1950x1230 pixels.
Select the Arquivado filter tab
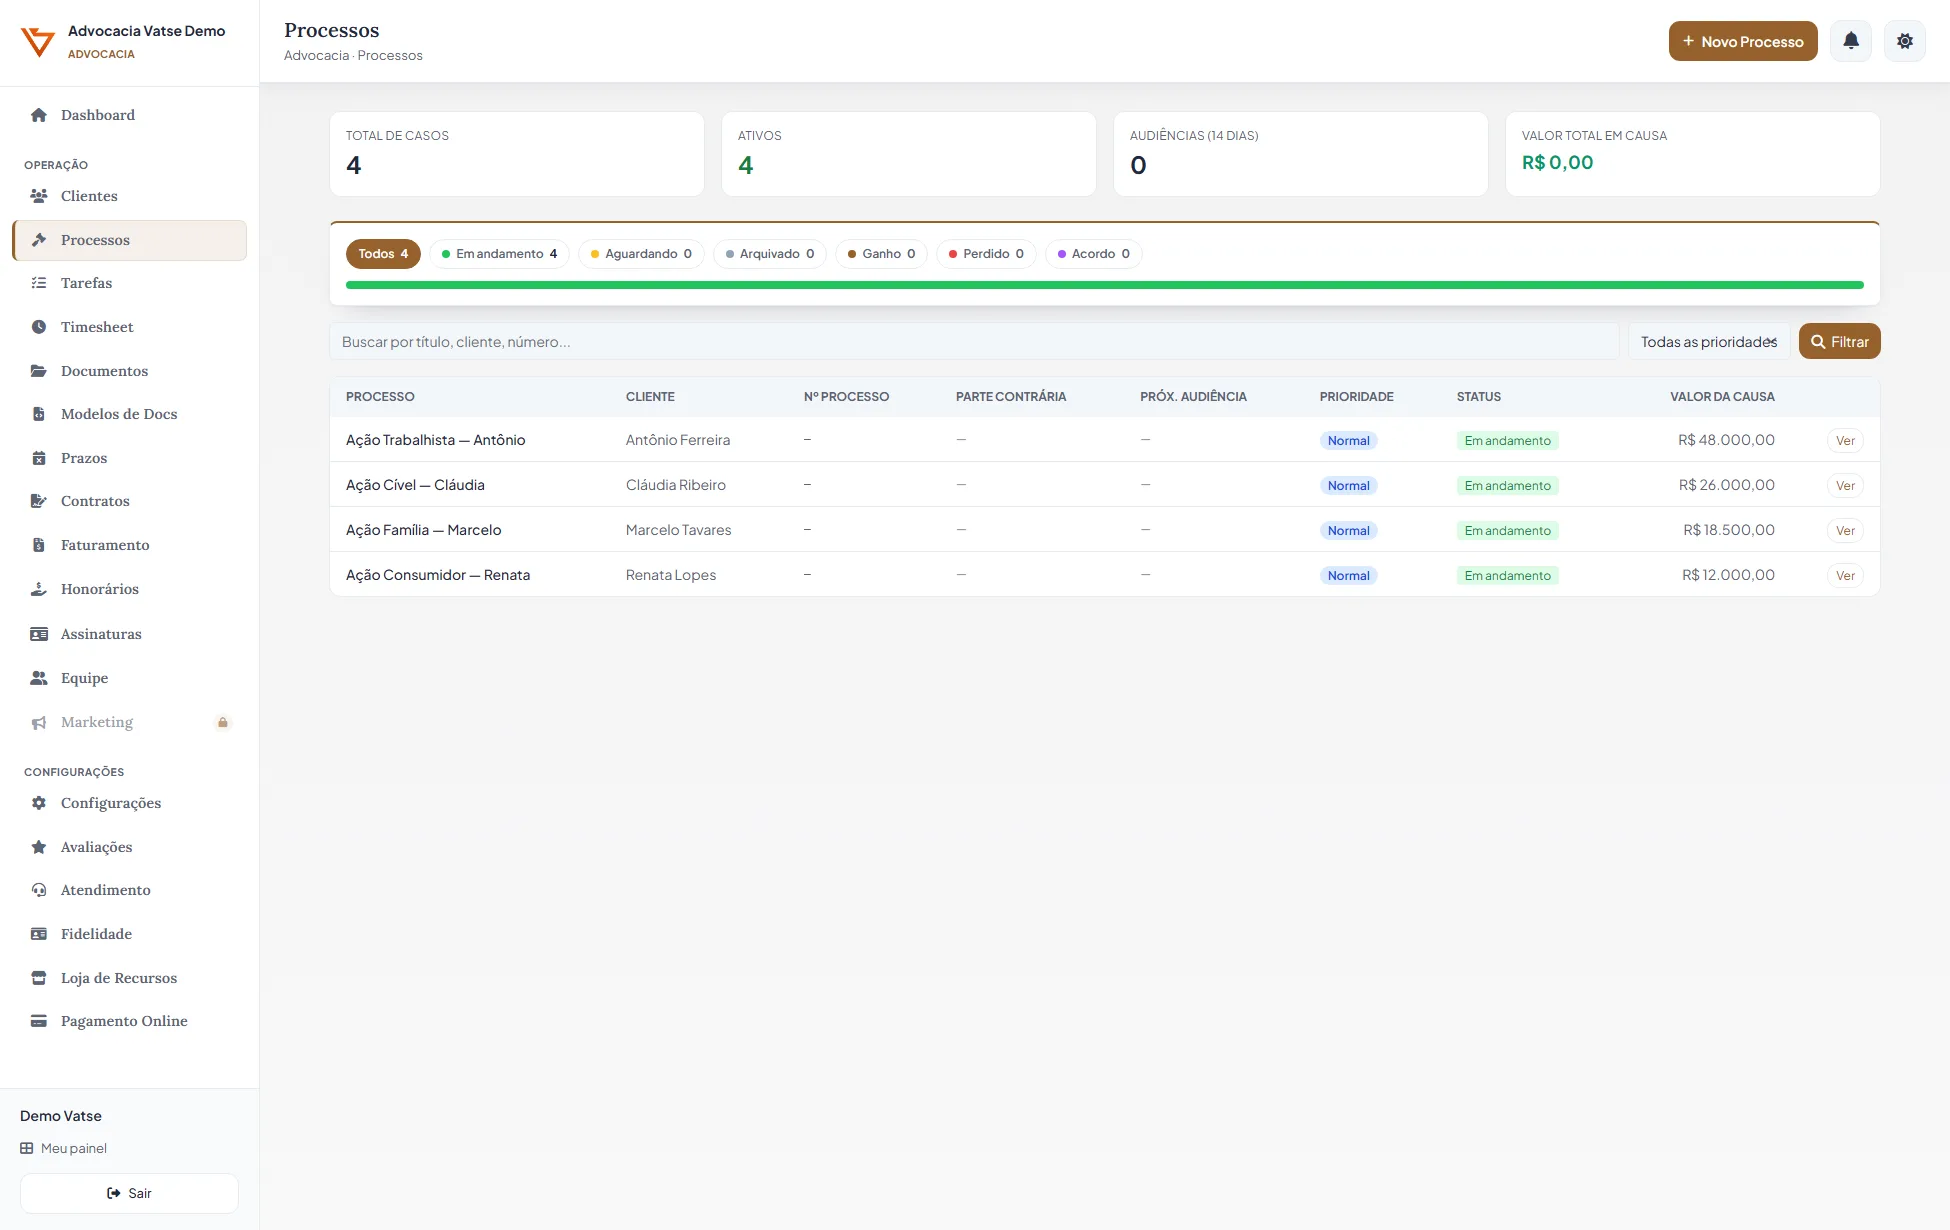click(x=770, y=254)
